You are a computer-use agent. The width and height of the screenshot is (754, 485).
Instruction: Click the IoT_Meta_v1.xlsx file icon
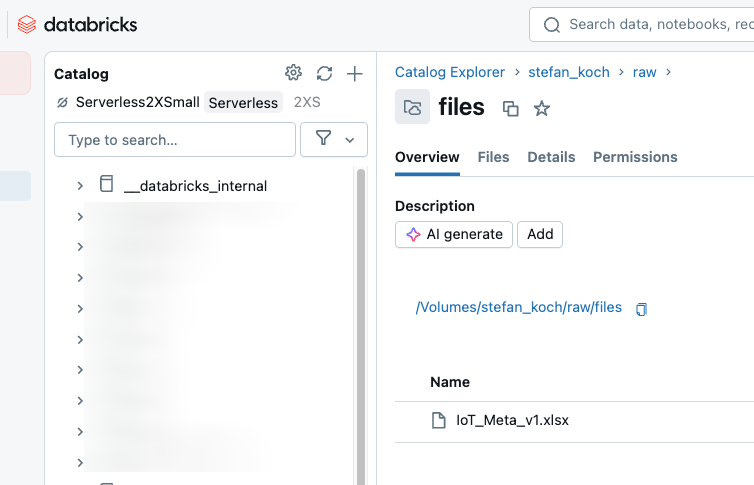(438, 420)
